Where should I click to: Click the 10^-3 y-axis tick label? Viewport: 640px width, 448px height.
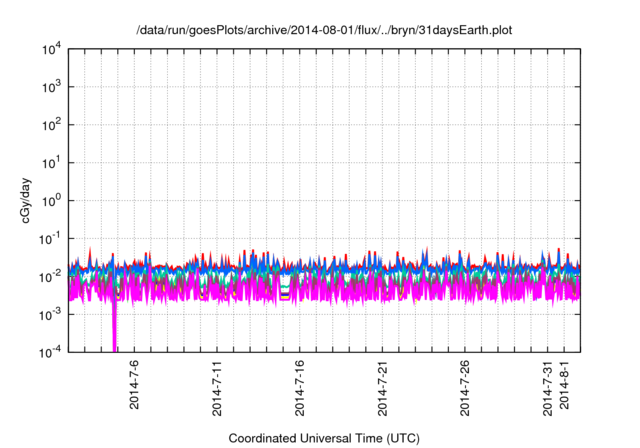(x=52, y=314)
